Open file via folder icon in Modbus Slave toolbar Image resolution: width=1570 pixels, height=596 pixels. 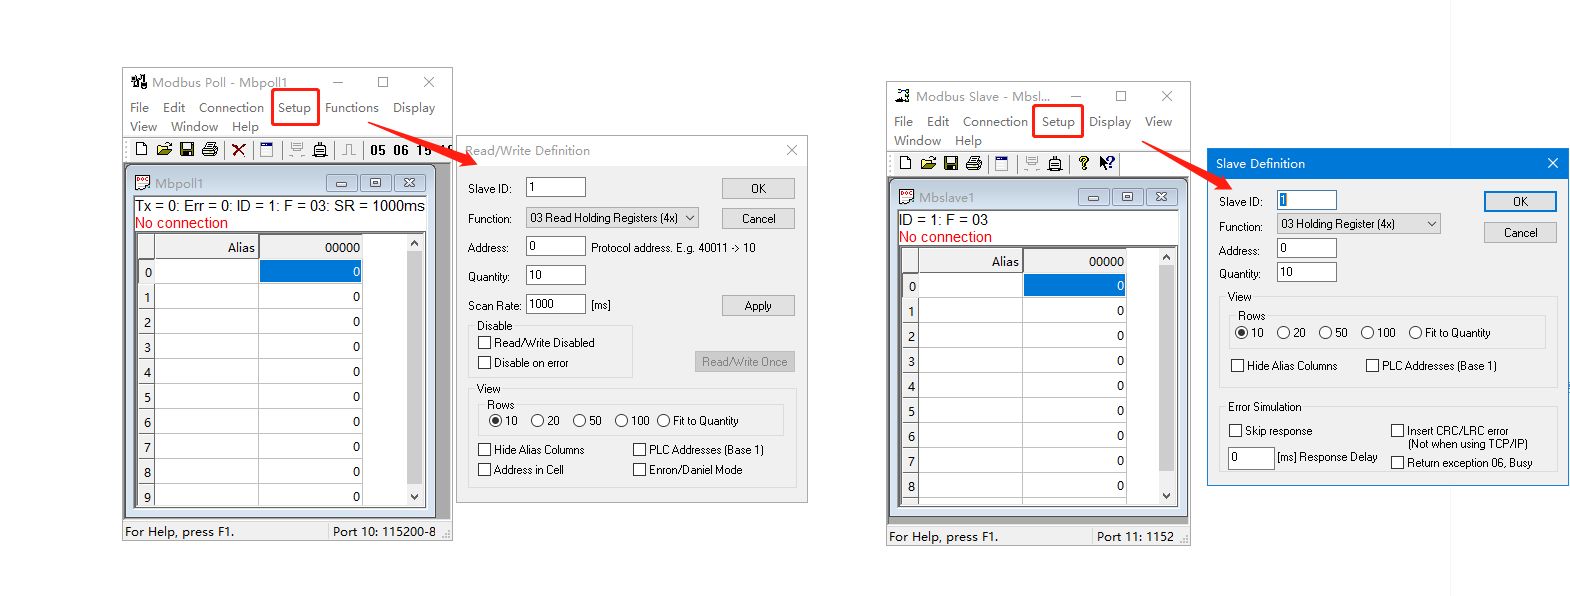point(928,164)
